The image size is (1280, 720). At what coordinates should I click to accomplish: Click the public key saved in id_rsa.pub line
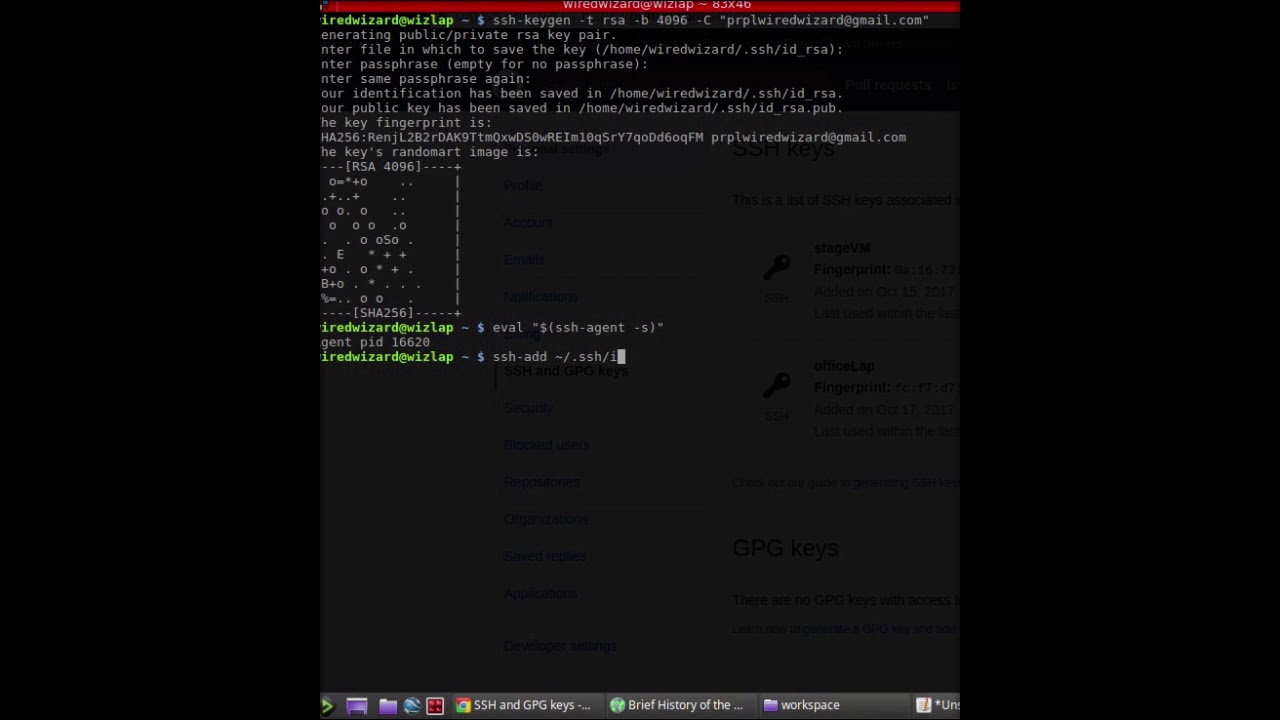[582, 108]
